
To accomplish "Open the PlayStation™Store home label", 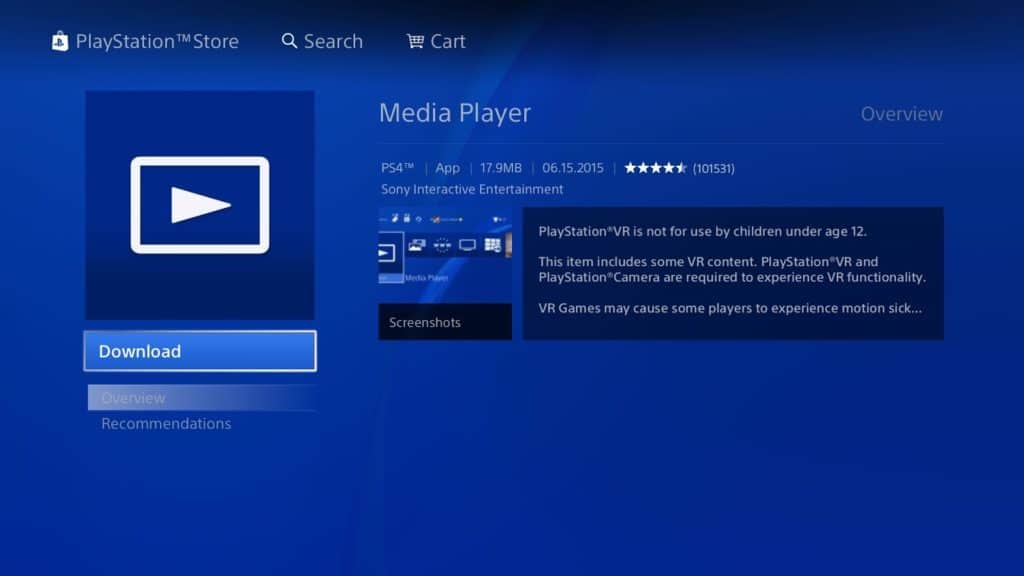I will [x=157, y=41].
